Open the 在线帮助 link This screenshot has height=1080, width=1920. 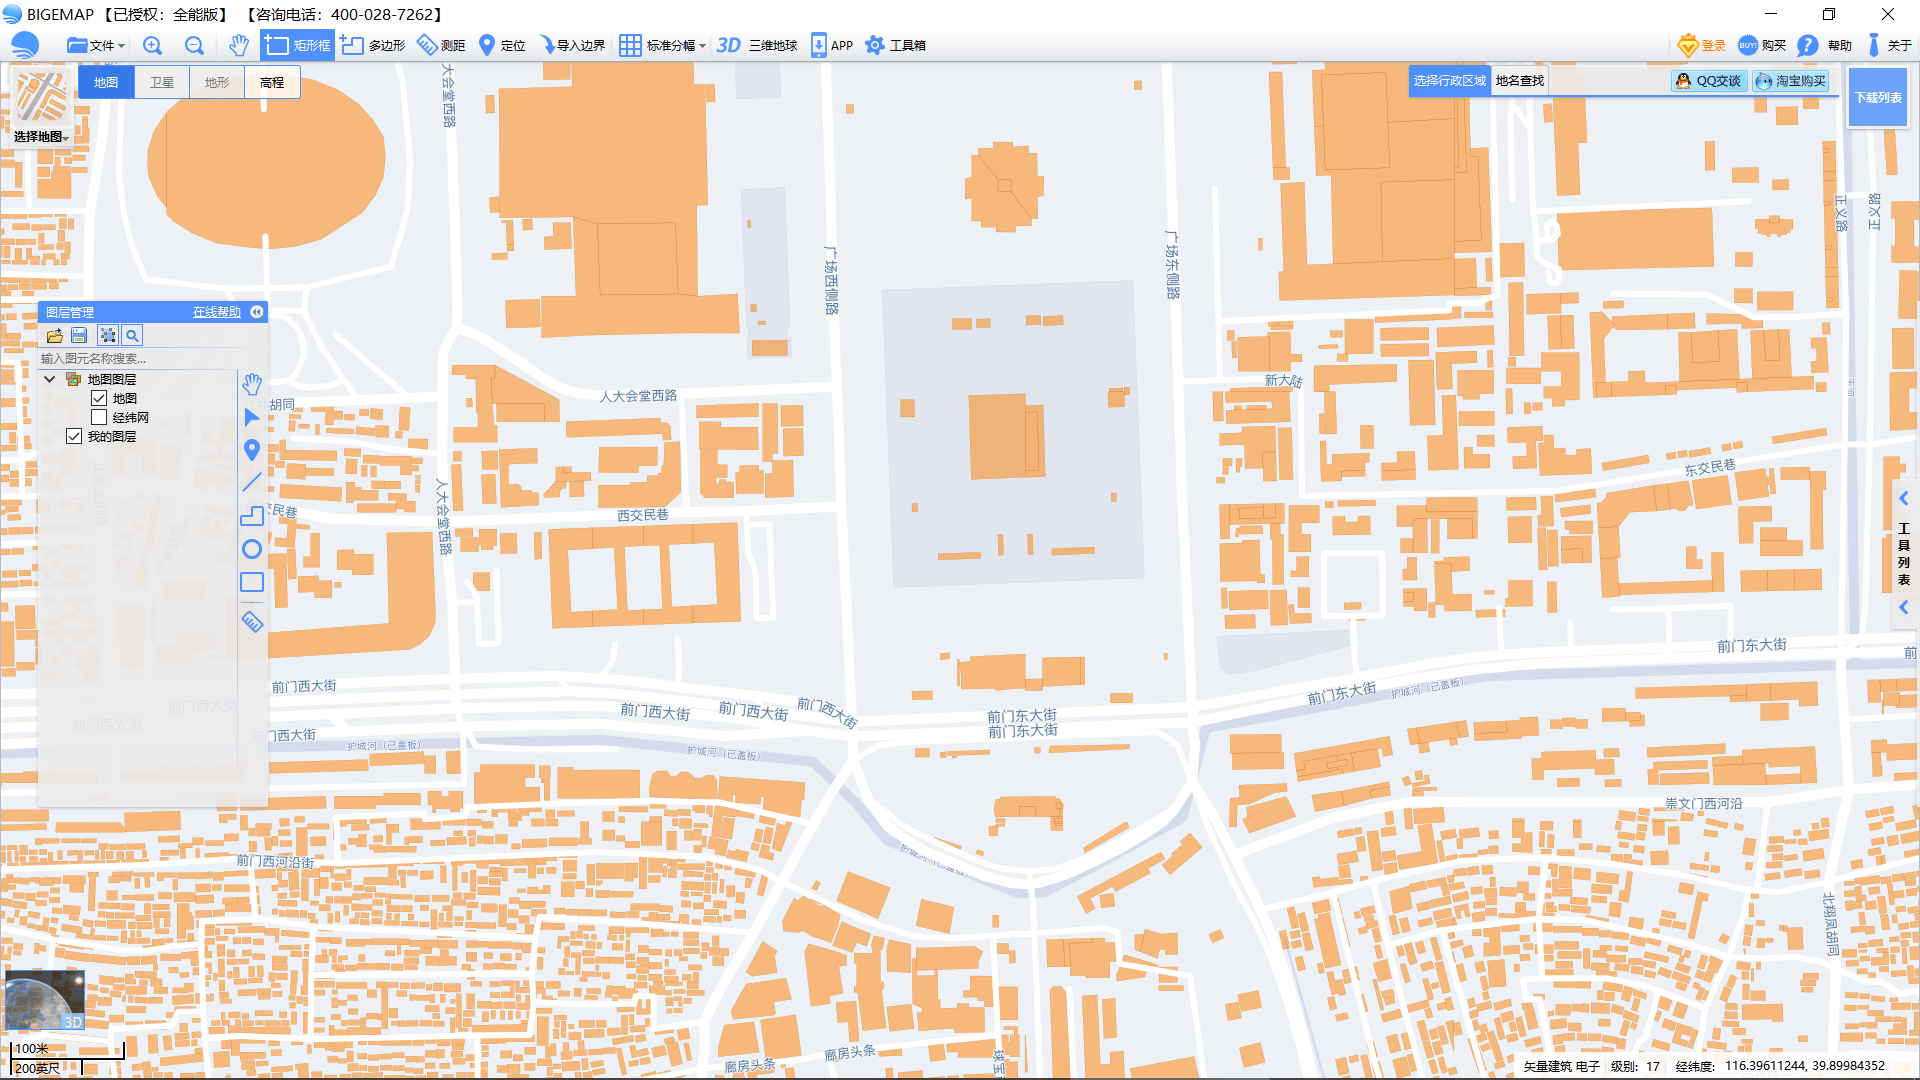coord(217,312)
